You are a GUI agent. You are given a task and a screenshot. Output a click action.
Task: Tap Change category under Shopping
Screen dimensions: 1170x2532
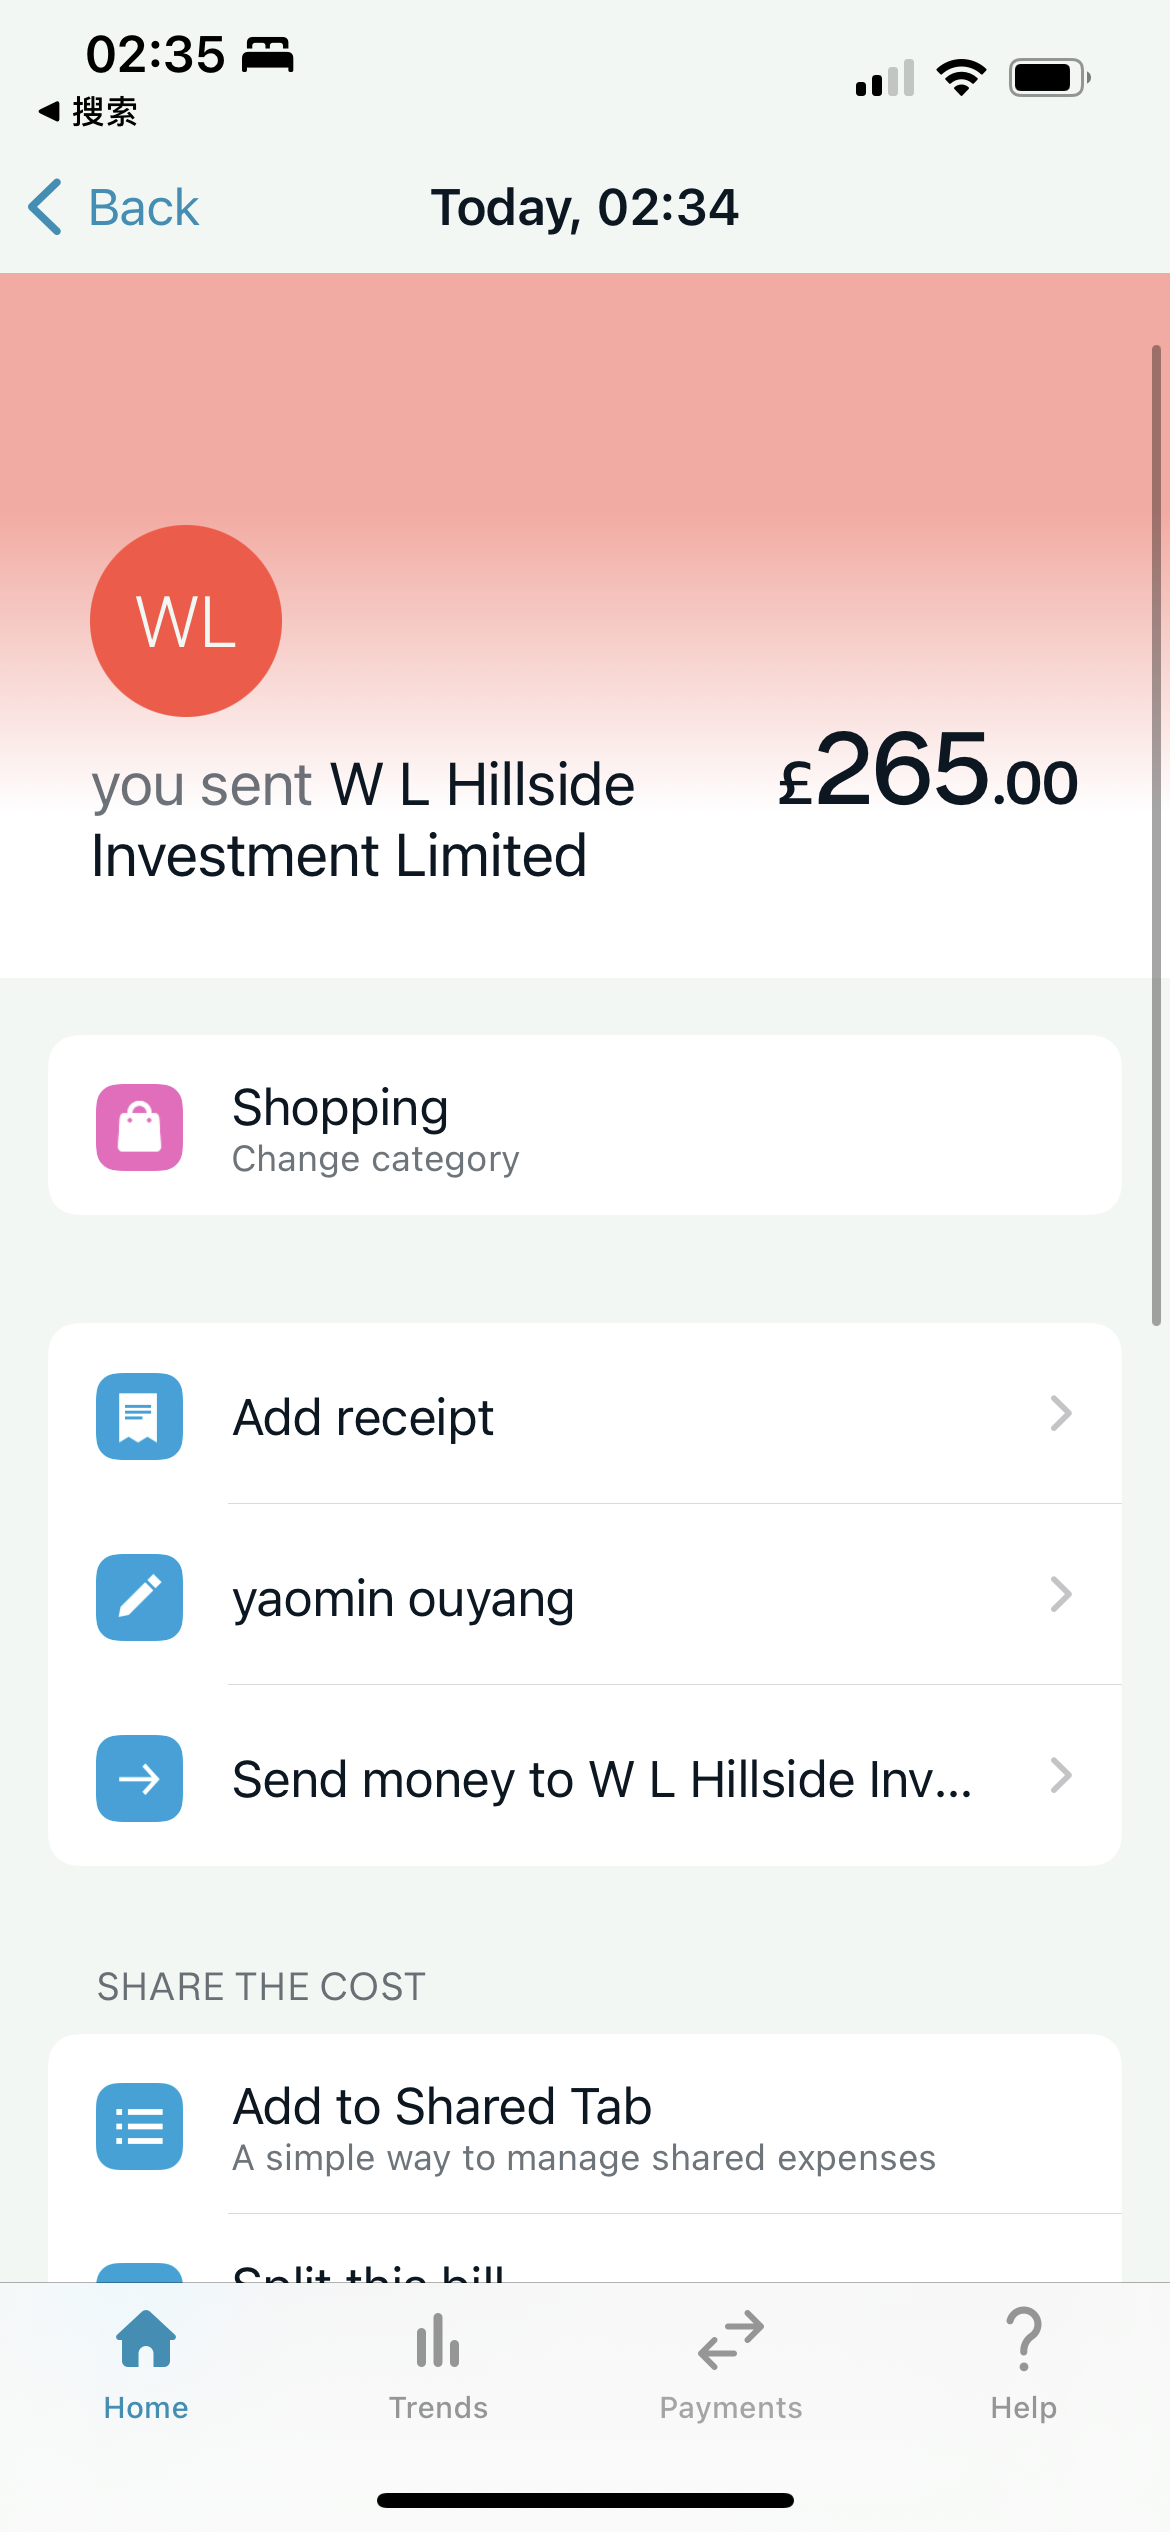[375, 1159]
